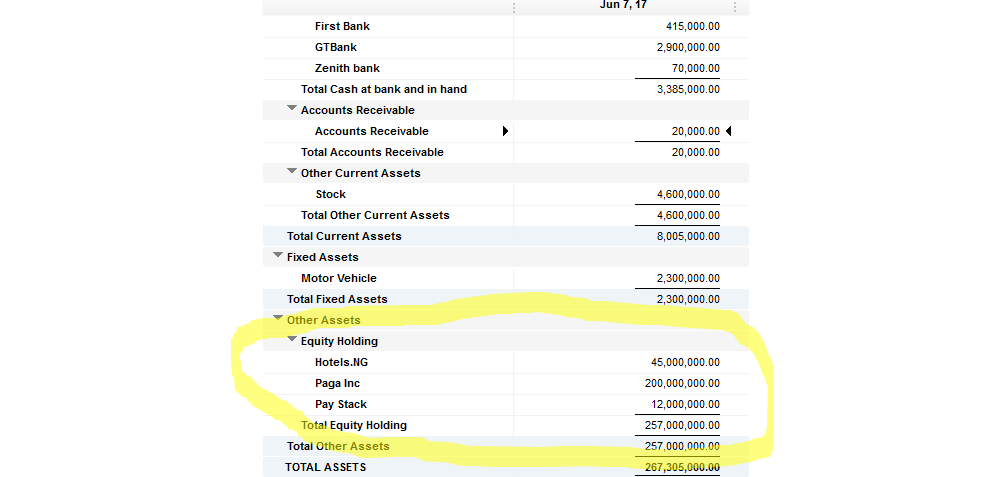This screenshot has width=999, height=477.
Task: Click the Total Current Assets label
Action: click(344, 236)
